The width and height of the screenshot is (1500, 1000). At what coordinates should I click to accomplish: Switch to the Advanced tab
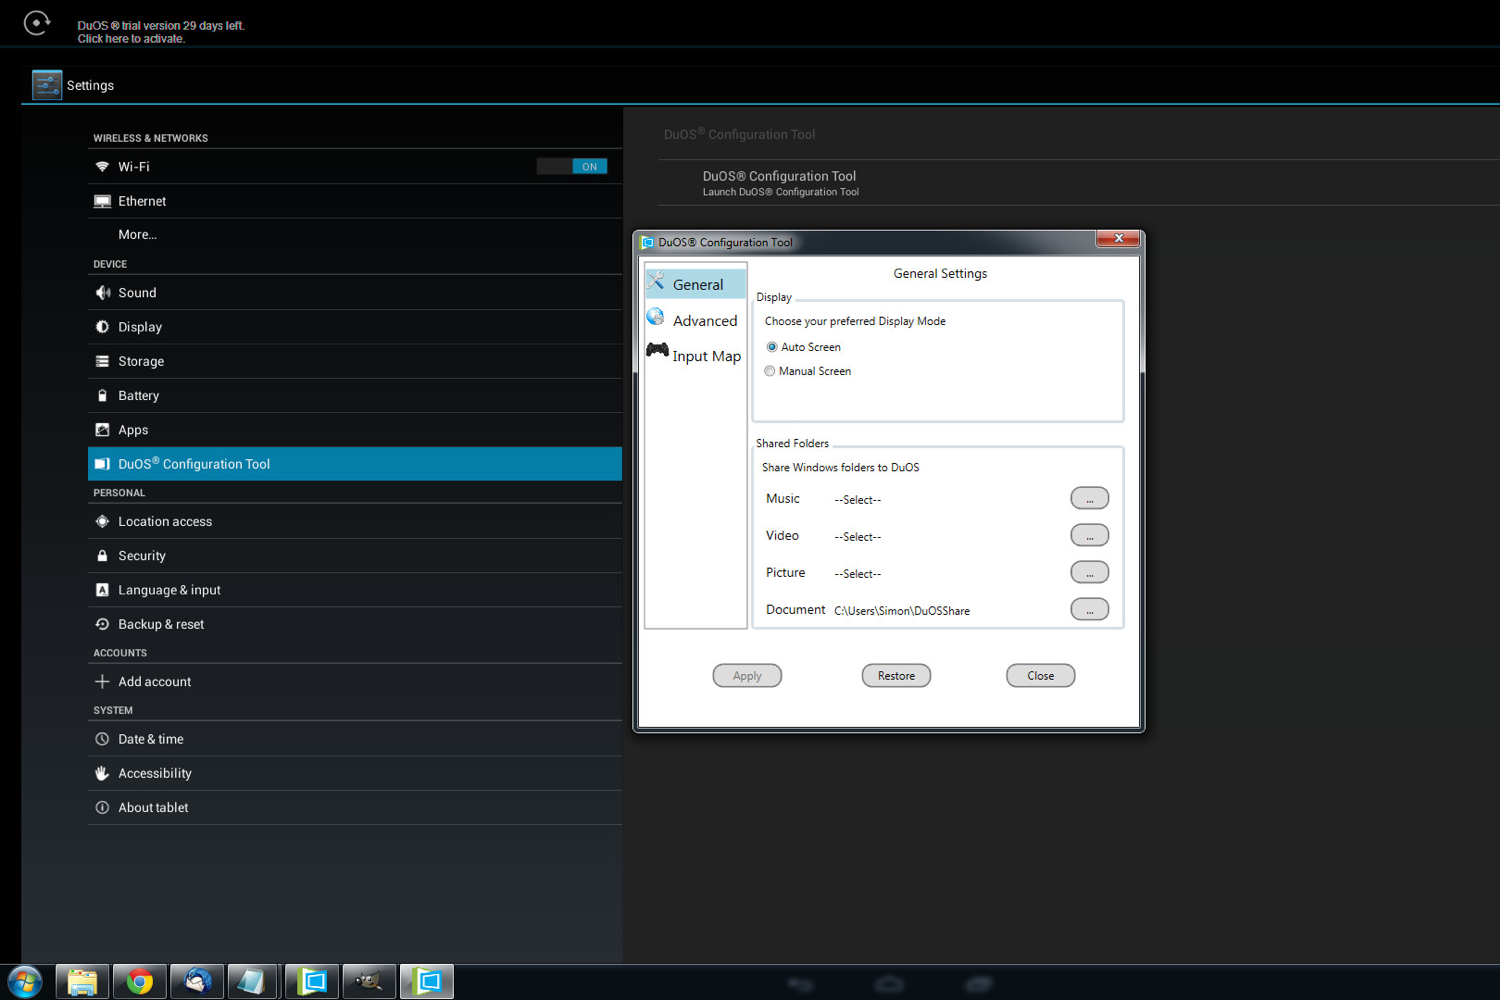coord(696,320)
